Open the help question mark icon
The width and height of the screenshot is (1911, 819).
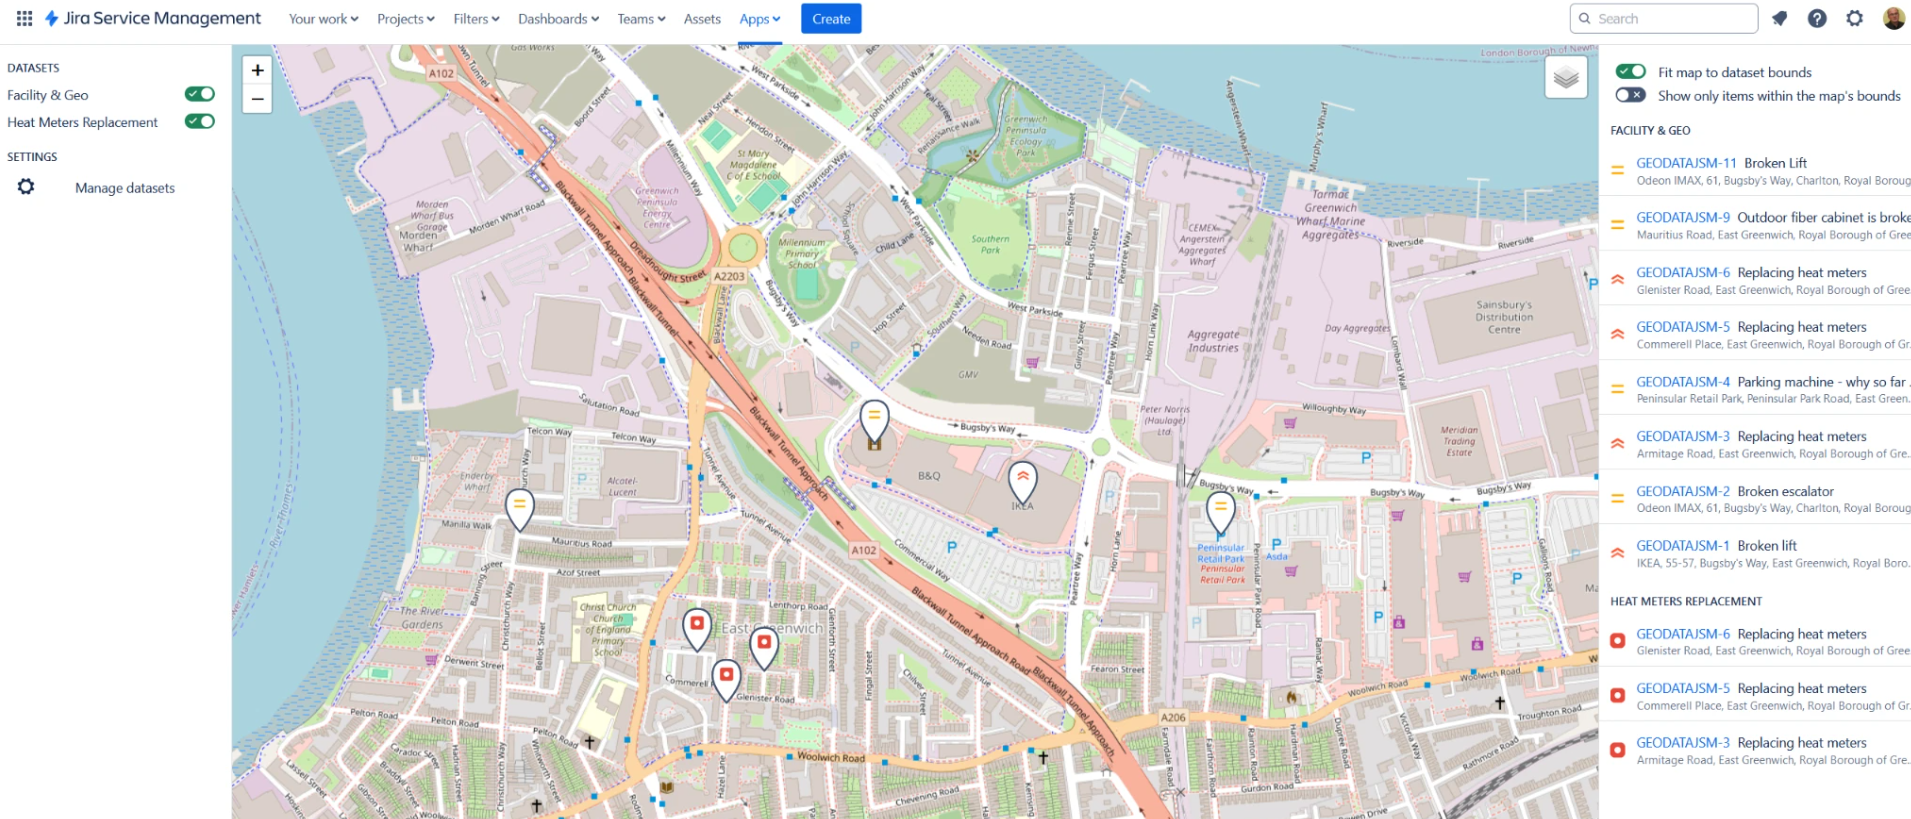pos(1817,18)
